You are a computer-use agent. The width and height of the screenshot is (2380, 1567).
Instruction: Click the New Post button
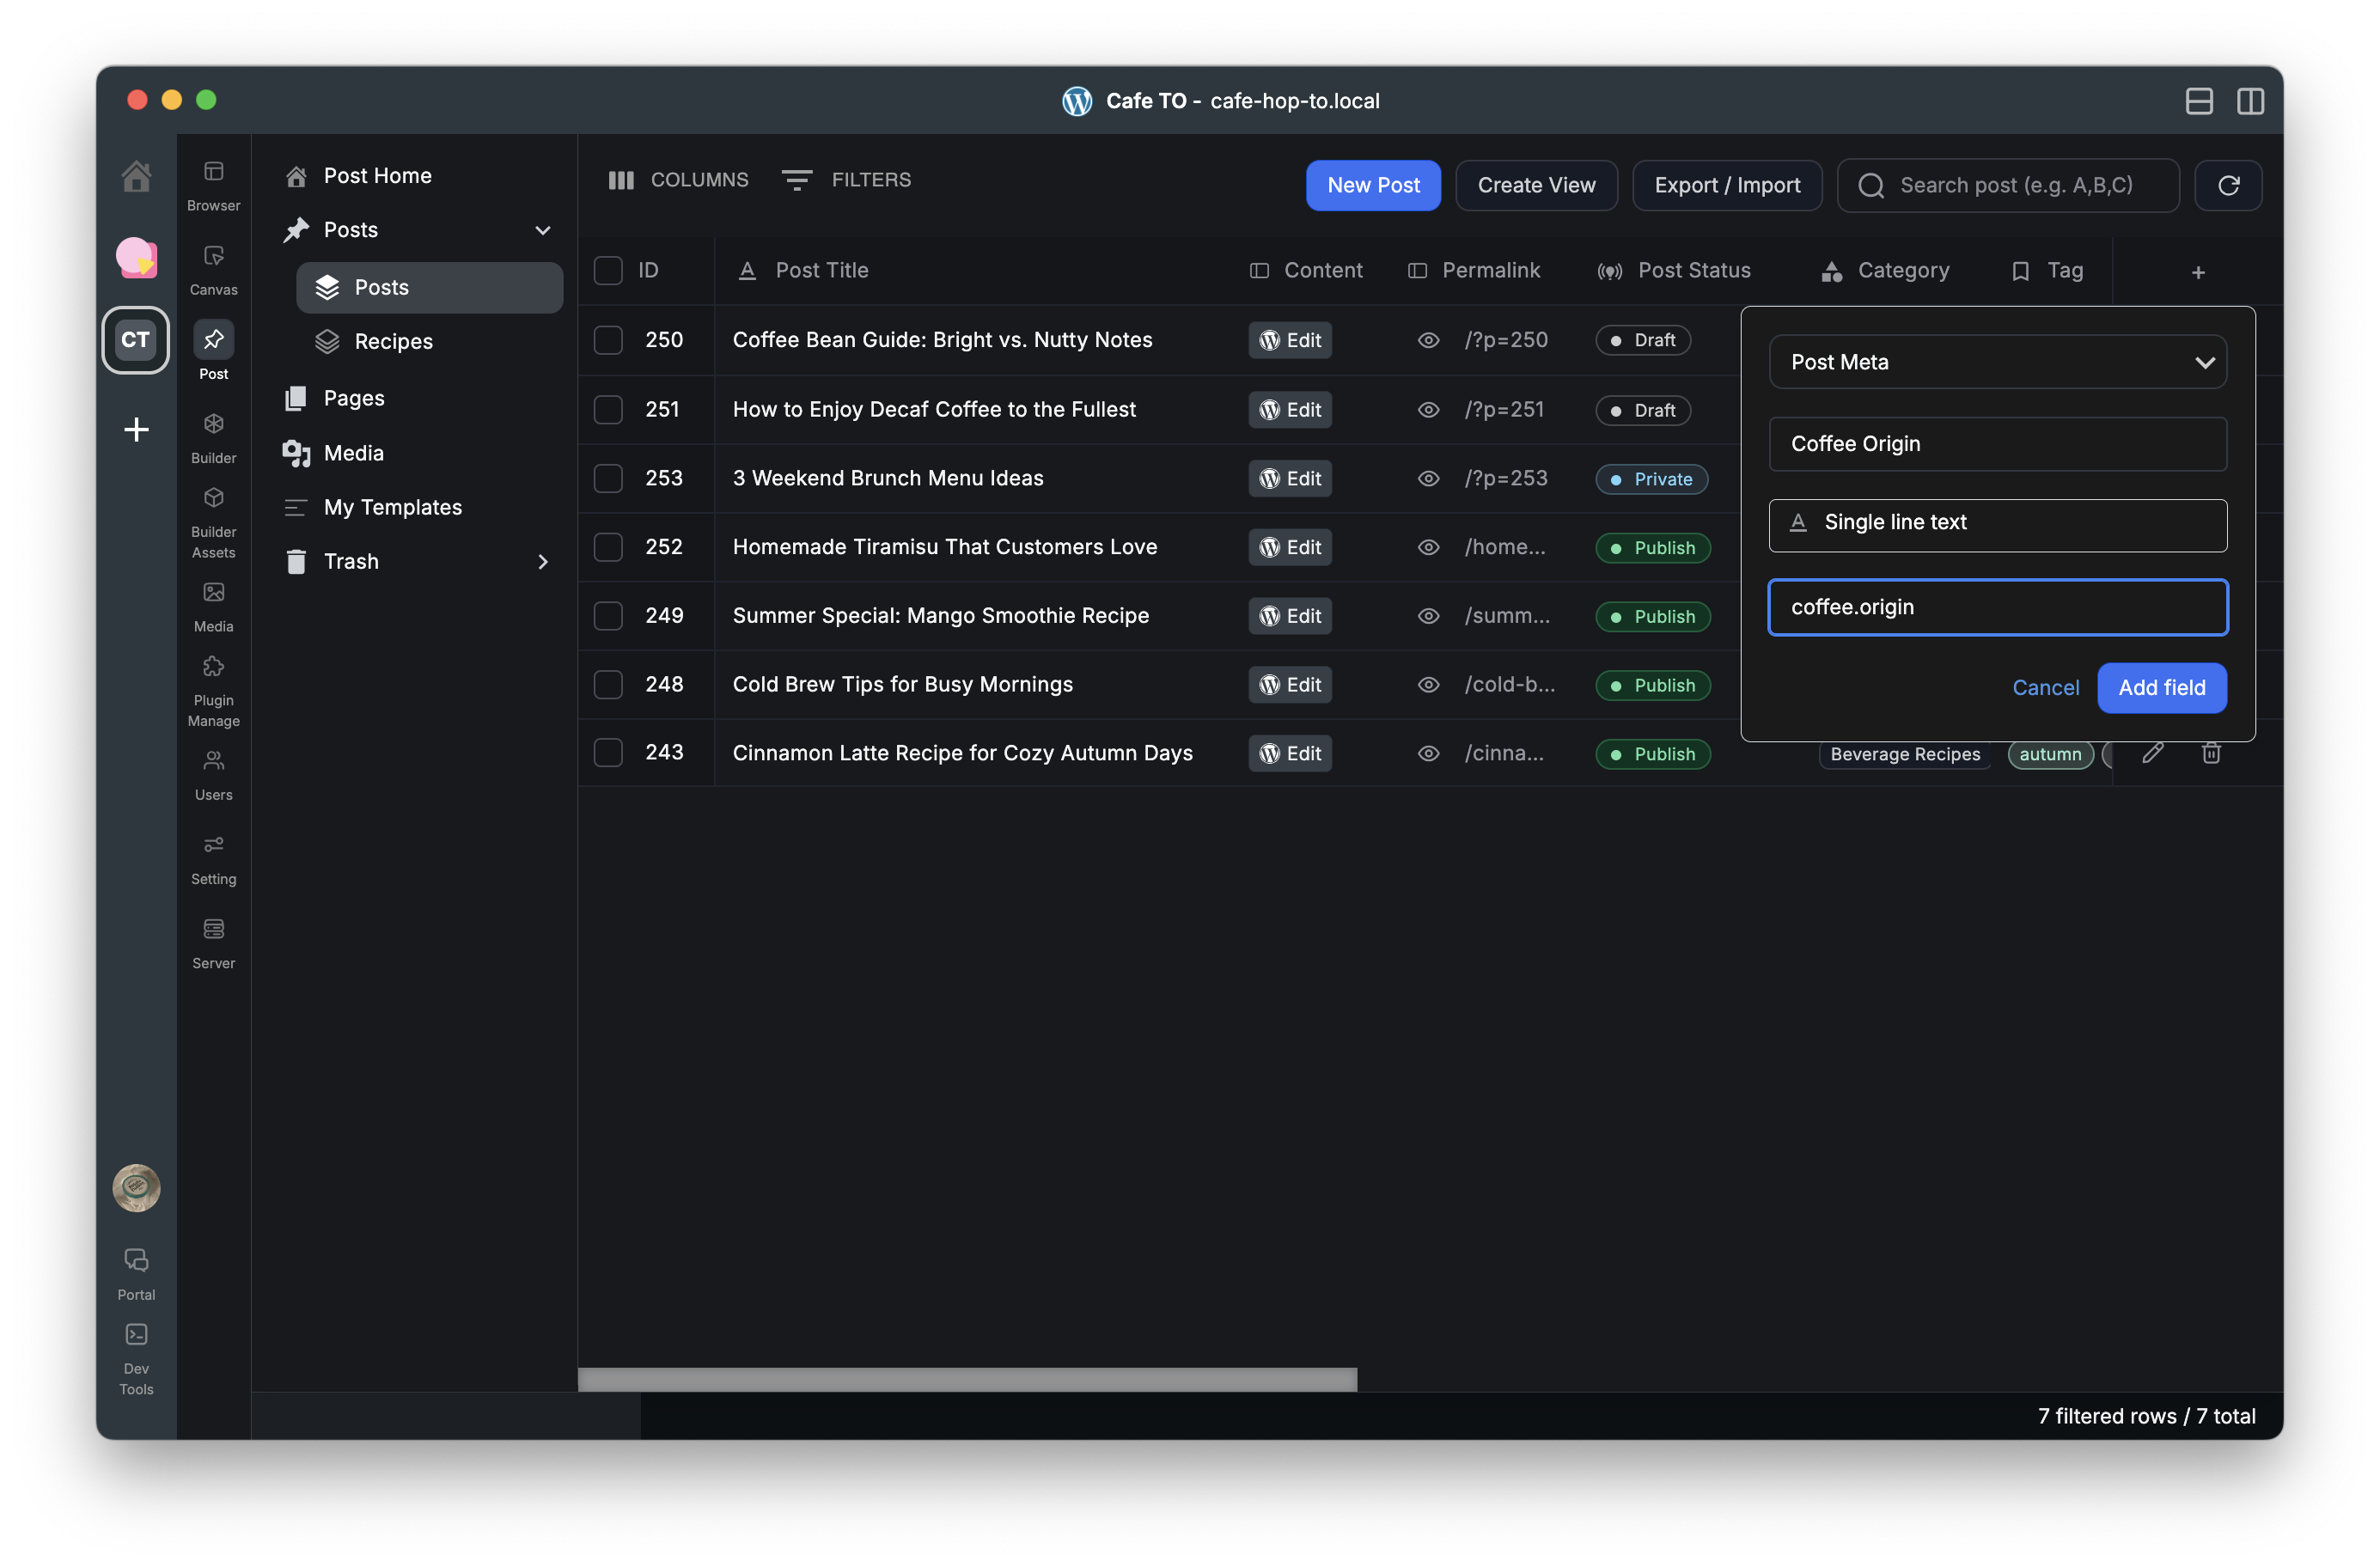click(x=1372, y=185)
